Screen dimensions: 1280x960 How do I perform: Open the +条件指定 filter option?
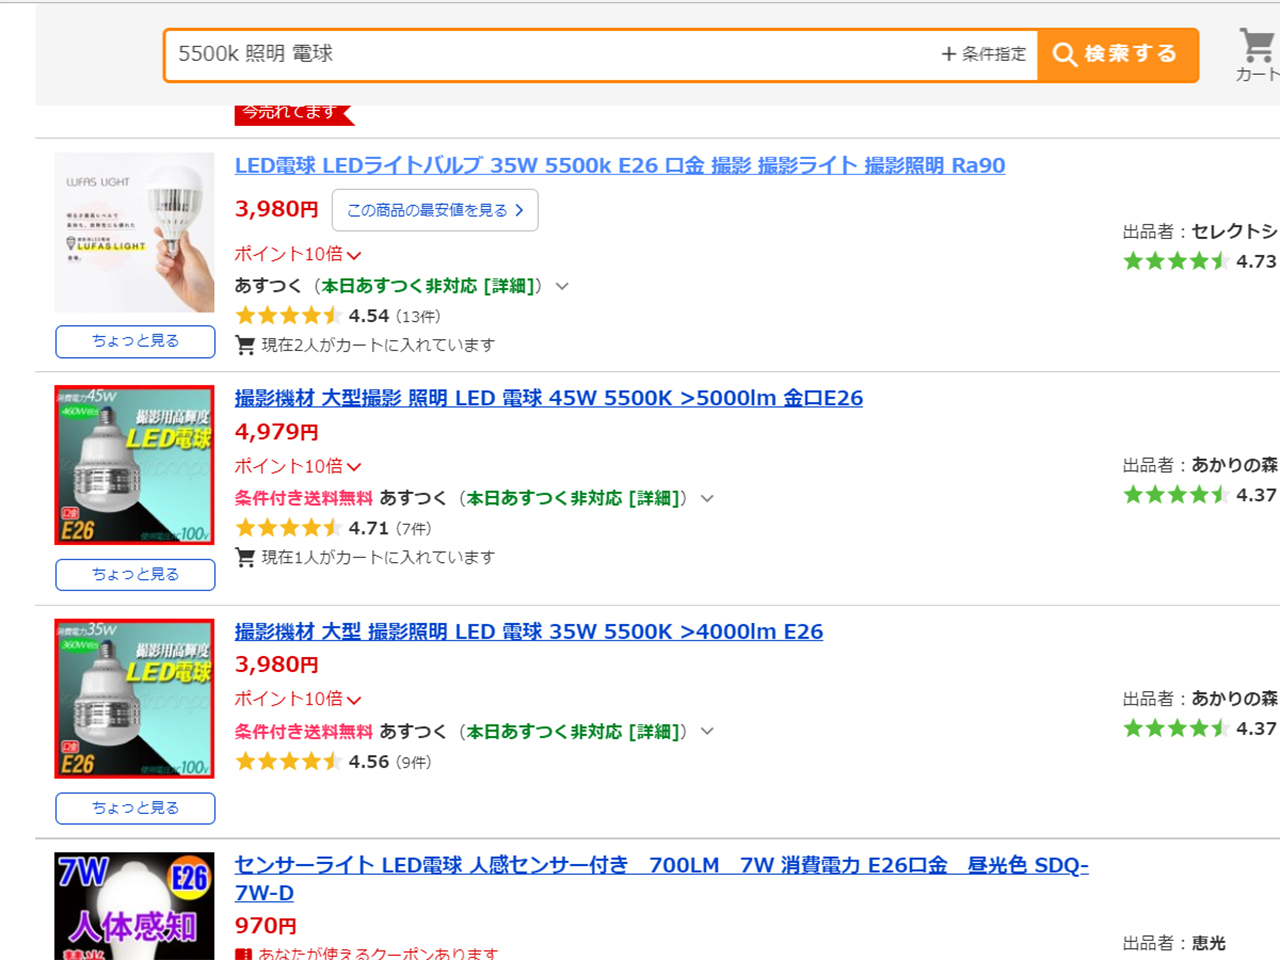click(x=984, y=54)
